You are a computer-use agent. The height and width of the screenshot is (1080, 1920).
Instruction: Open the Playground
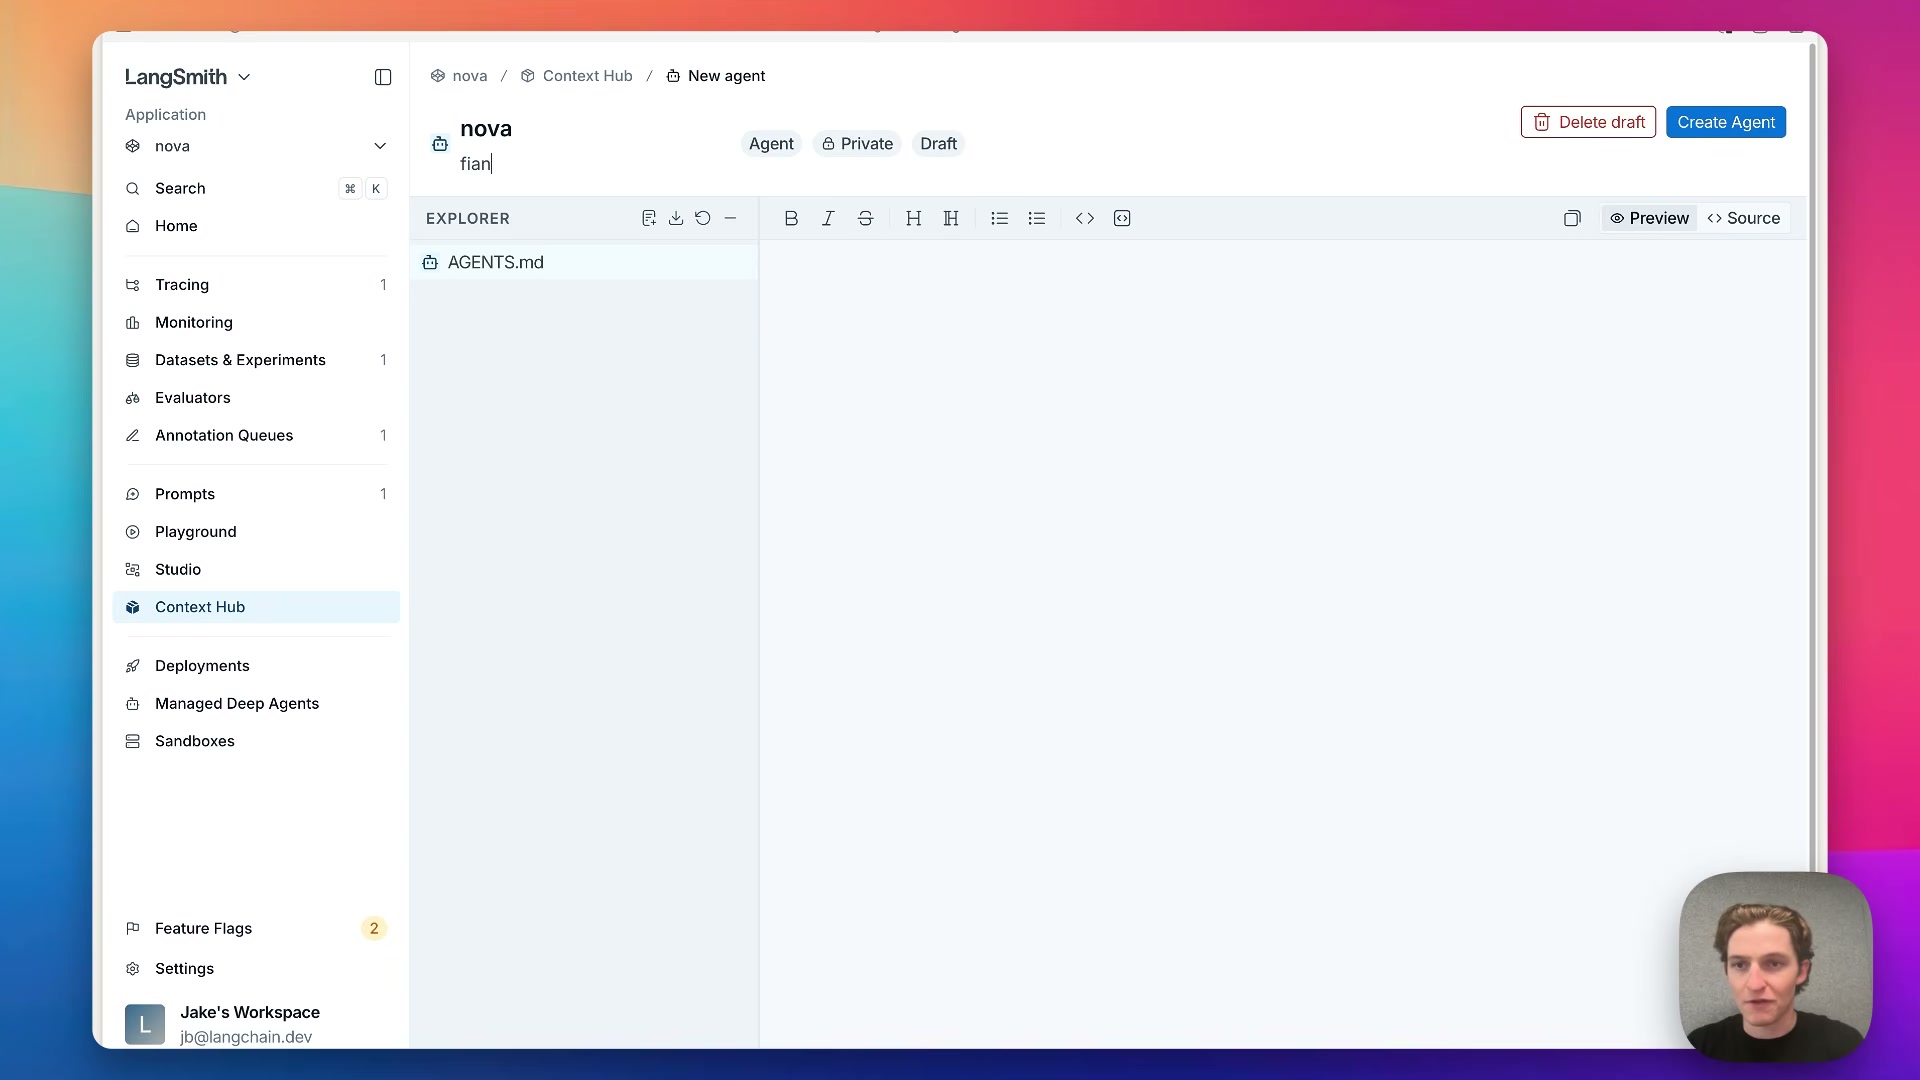[x=256, y=532]
